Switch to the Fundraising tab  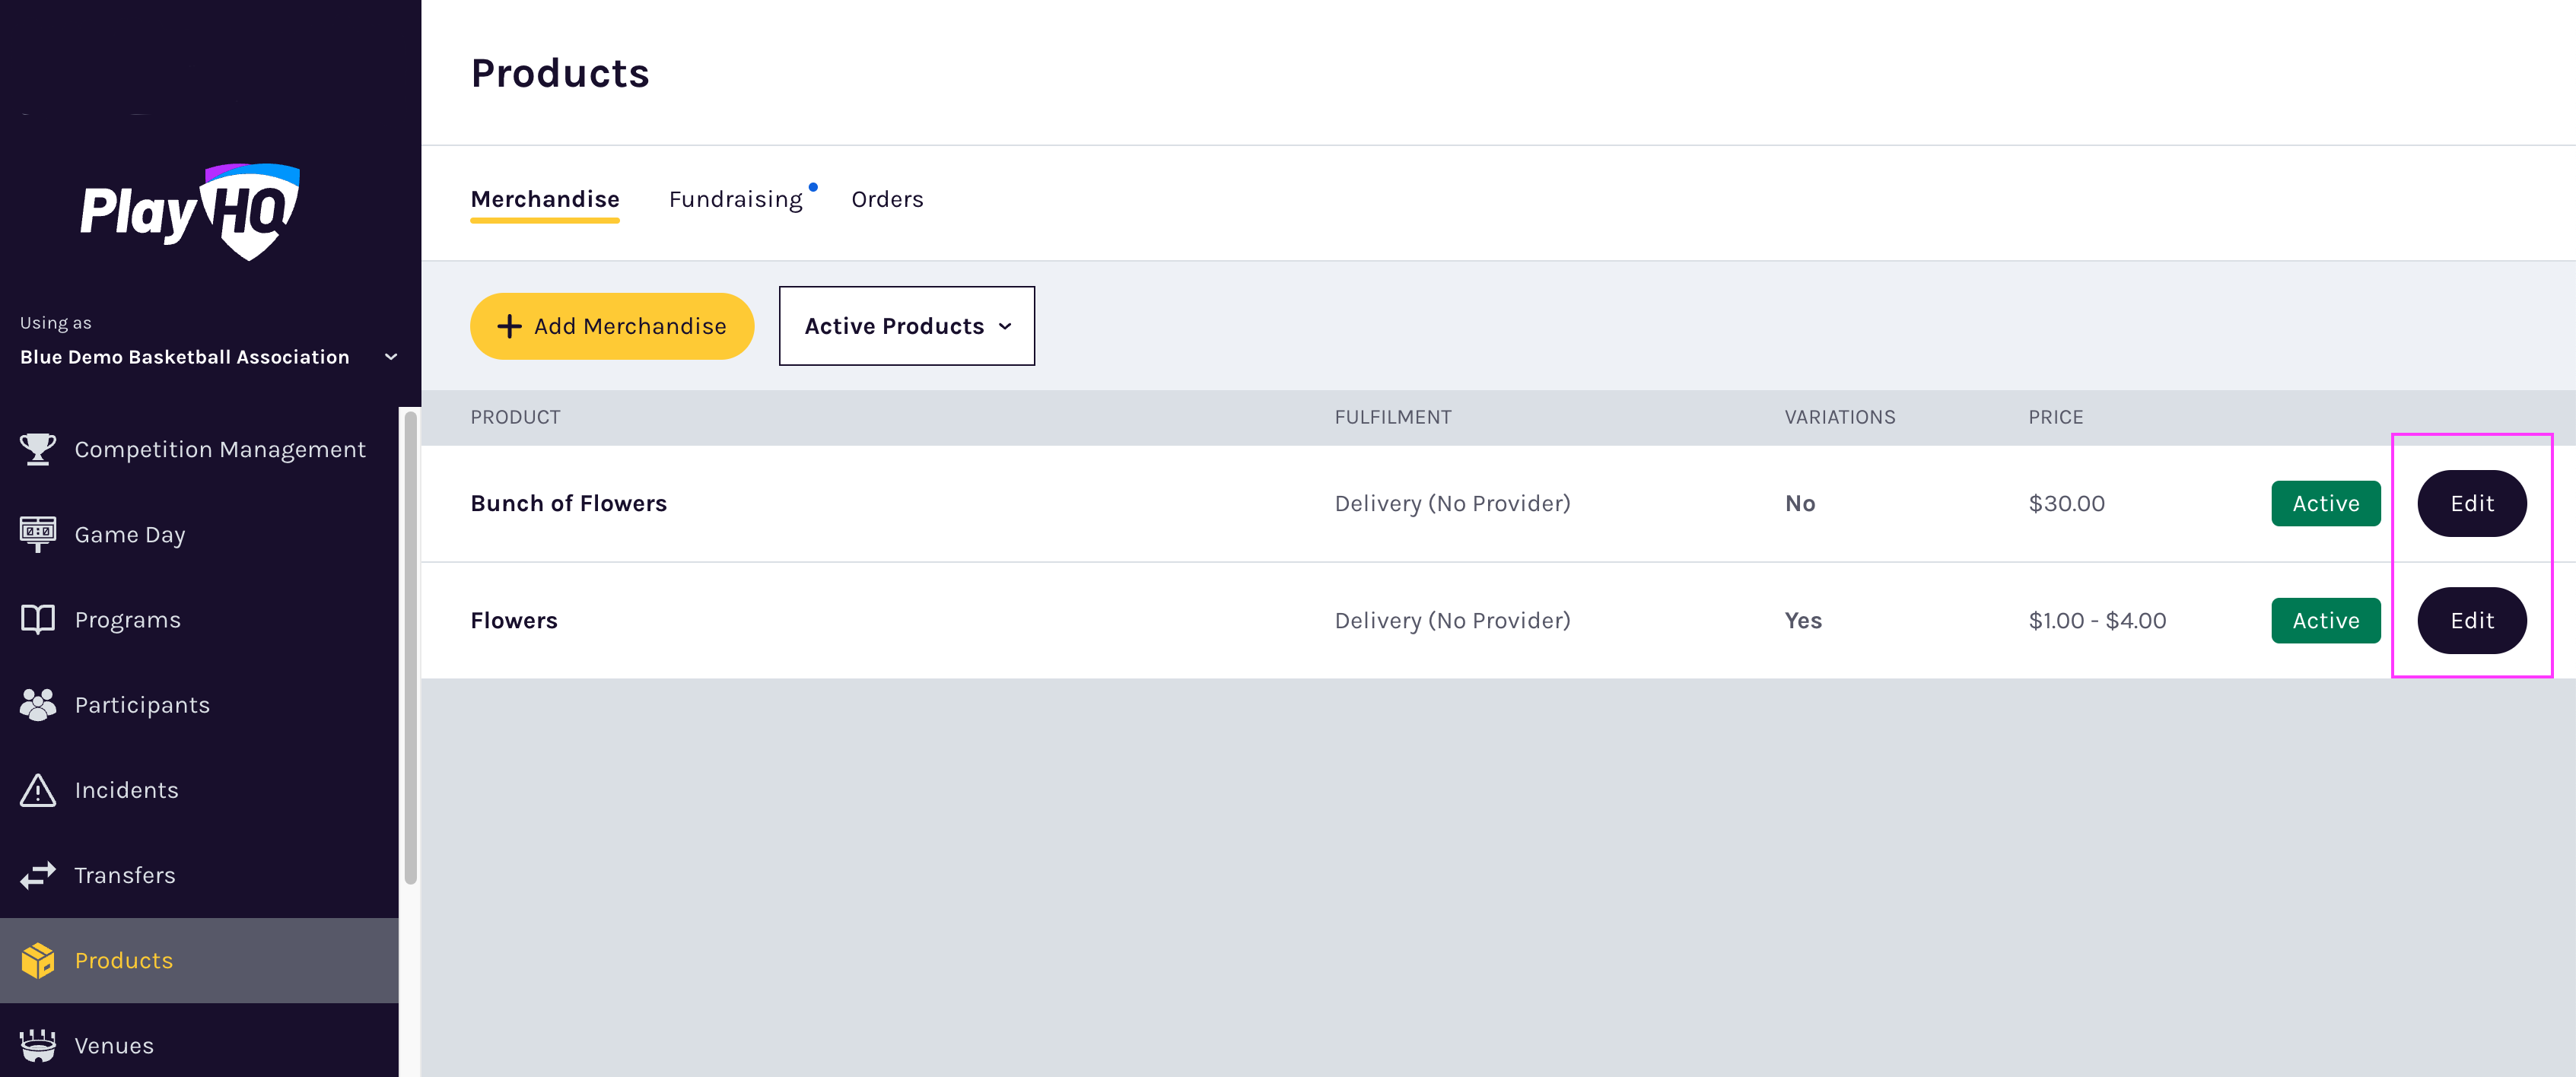(736, 199)
